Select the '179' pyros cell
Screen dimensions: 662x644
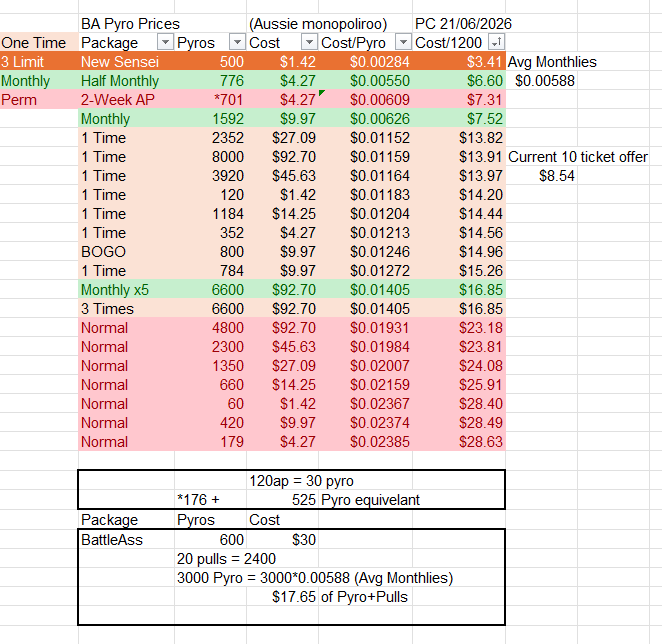click(210, 442)
